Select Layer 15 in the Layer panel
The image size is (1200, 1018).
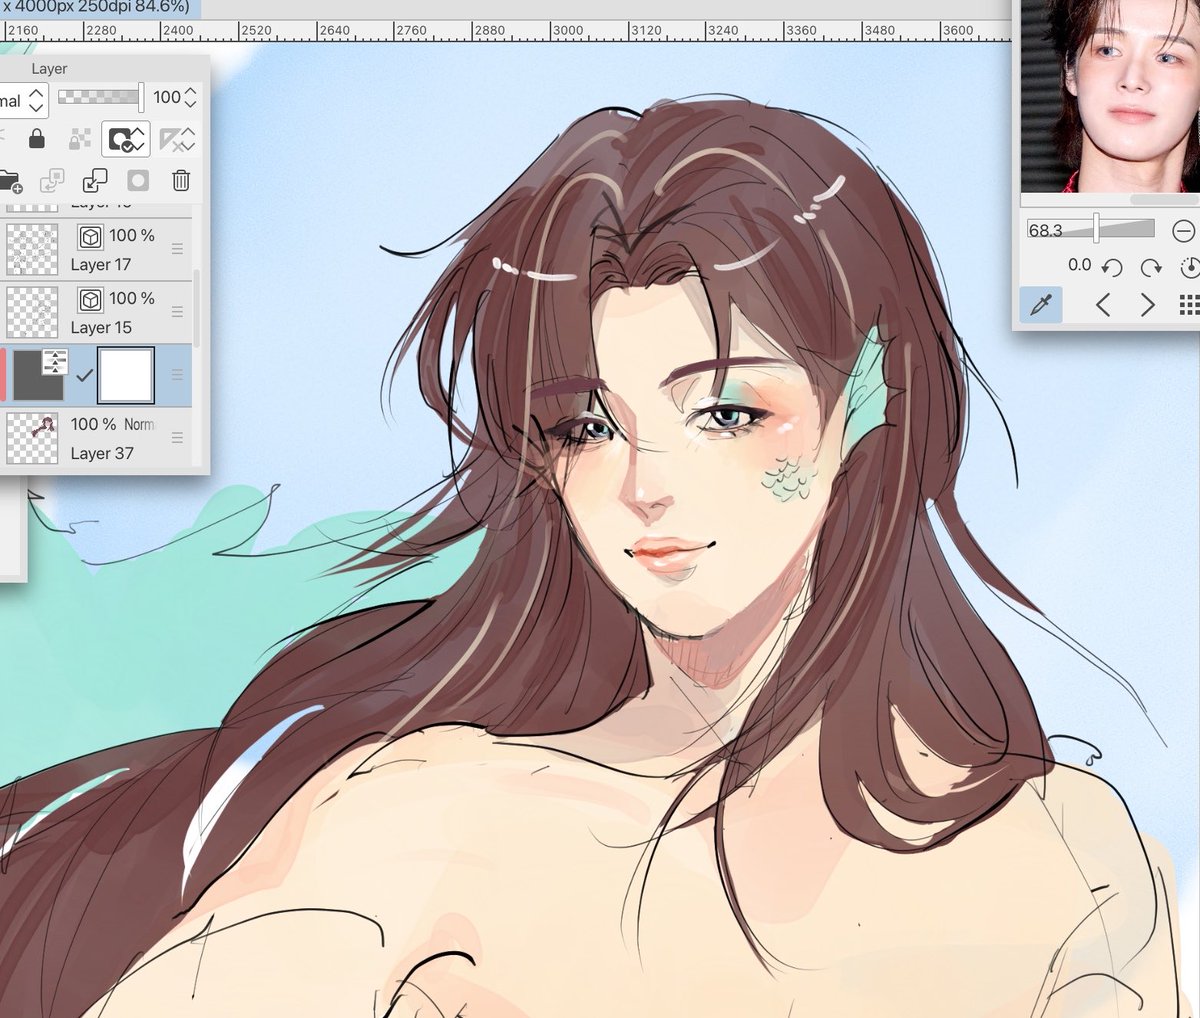(96, 312)
